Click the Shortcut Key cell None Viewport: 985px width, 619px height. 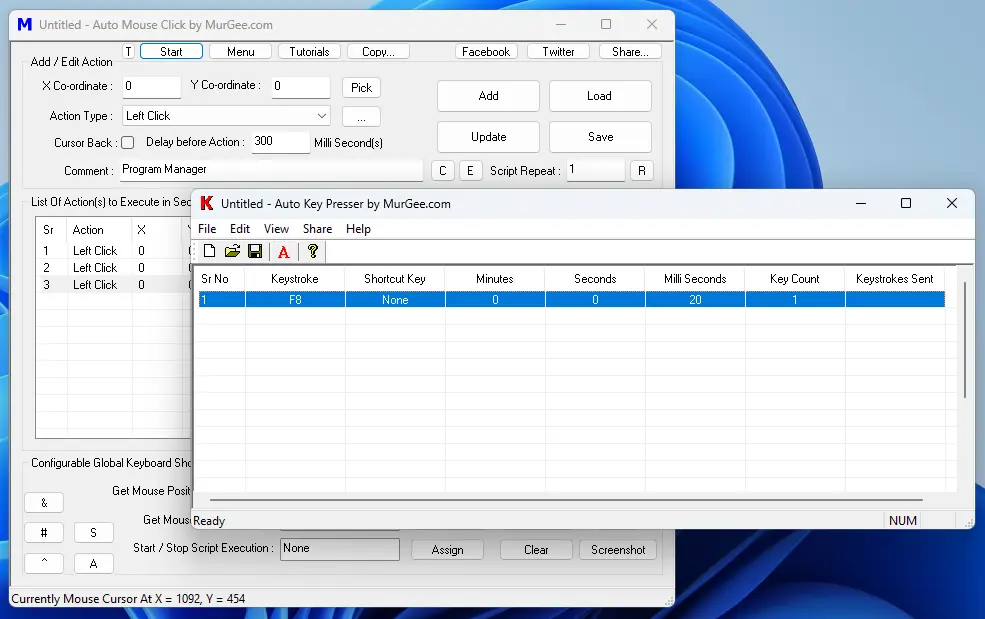coord(395,300)
